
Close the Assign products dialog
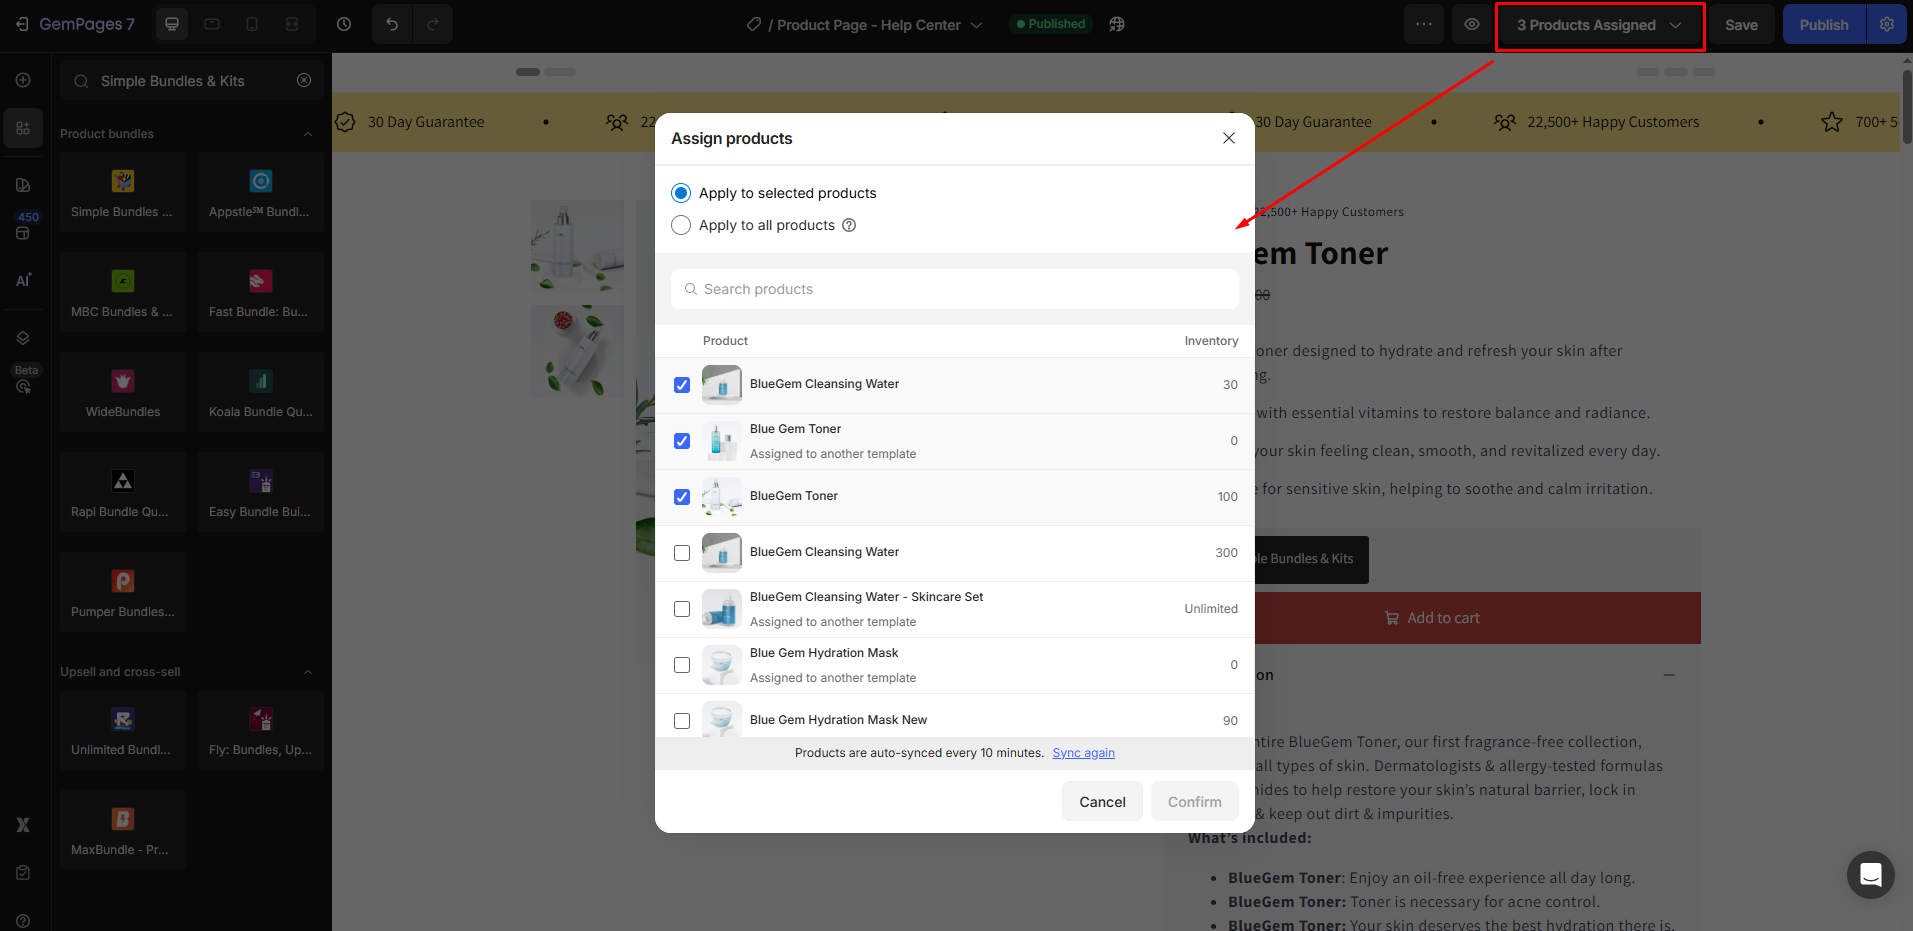1229,138
